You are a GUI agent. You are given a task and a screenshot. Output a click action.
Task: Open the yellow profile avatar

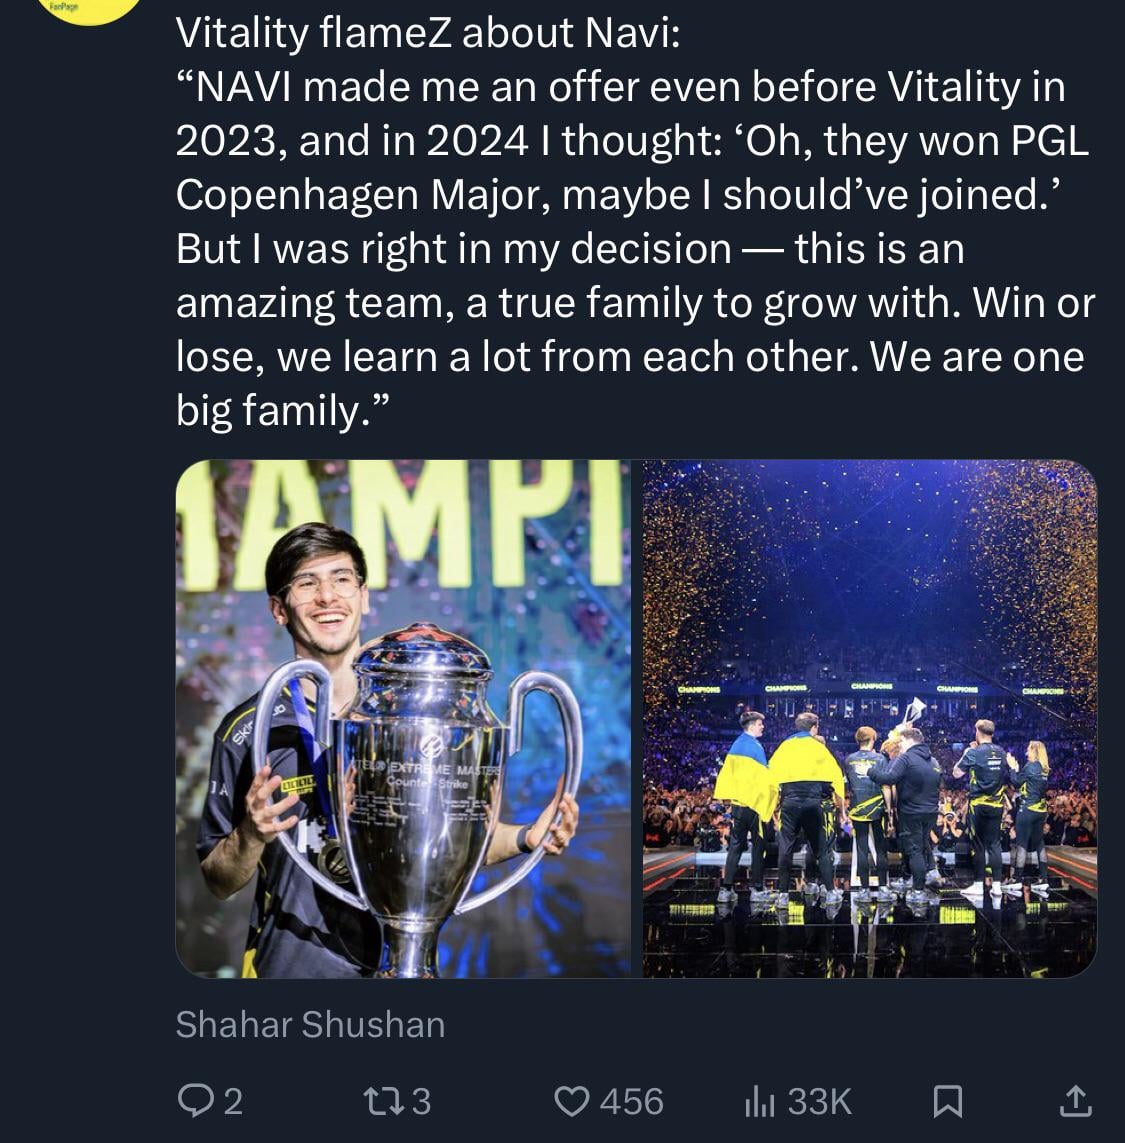[x=91, y=10]
